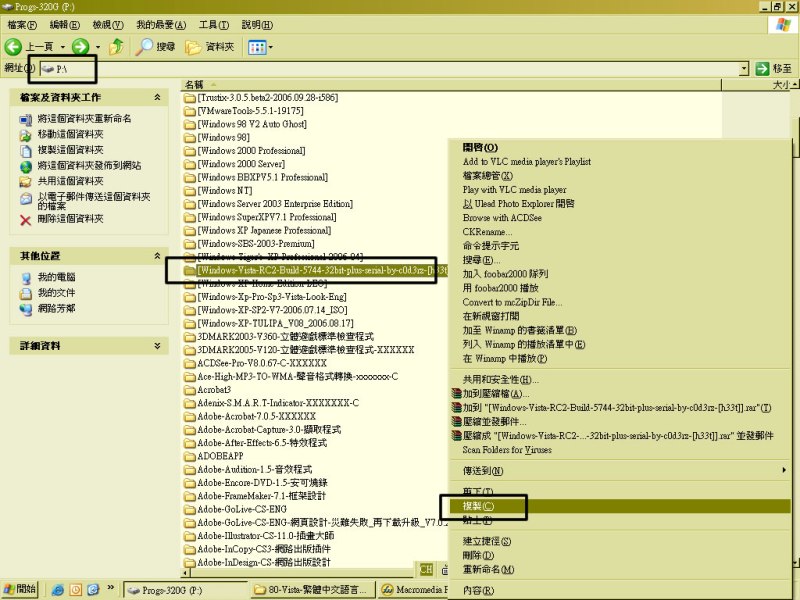Open the 檢視(V) menu

[108, 24]
